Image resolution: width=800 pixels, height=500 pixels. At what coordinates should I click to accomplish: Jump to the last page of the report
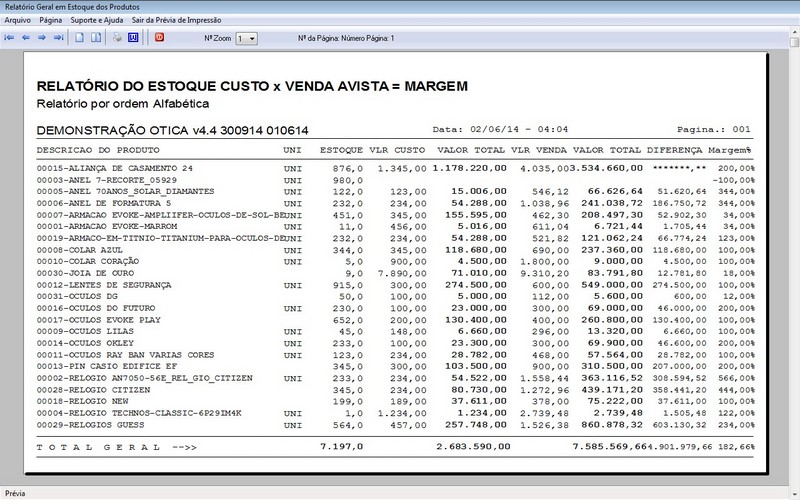click(x=58, y=37)
